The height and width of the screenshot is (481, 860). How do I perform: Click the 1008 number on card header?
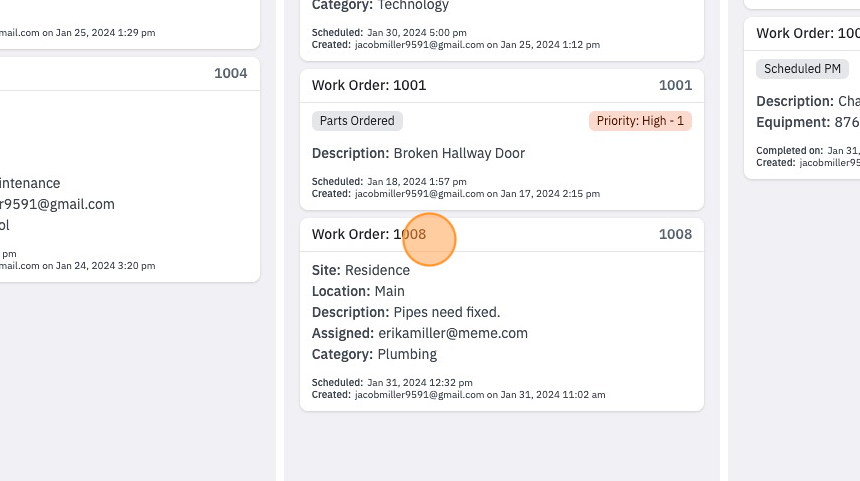coord(675,234)
